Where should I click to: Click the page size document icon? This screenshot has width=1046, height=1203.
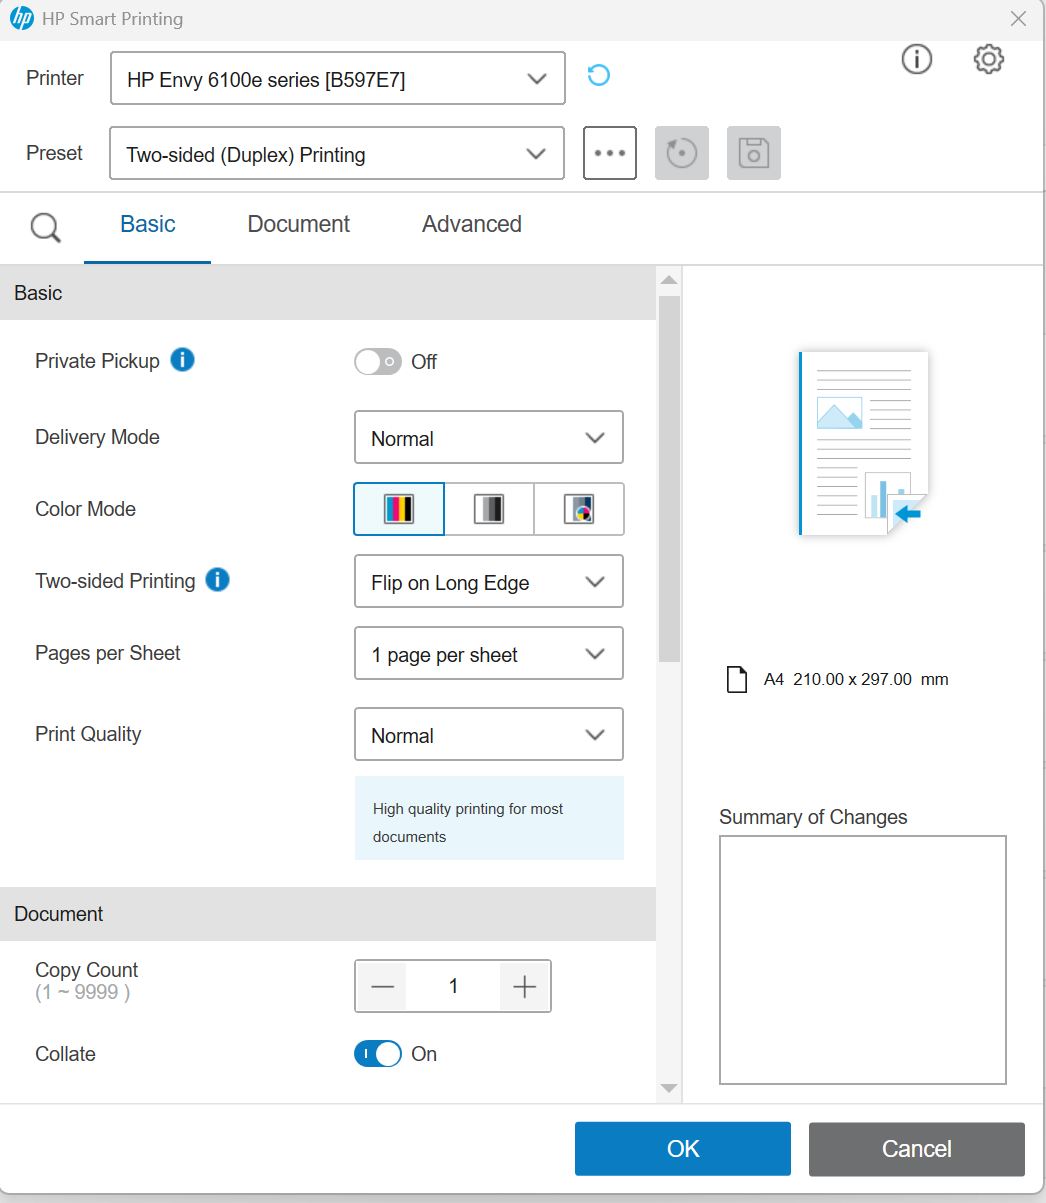[737, 680]
